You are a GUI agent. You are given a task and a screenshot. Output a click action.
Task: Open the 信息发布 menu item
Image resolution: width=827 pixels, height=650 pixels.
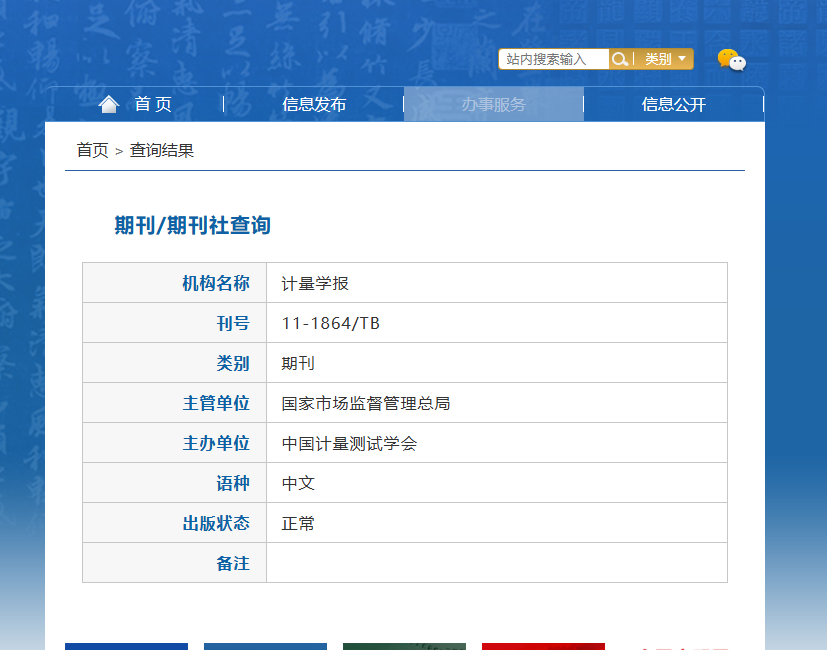314,104
